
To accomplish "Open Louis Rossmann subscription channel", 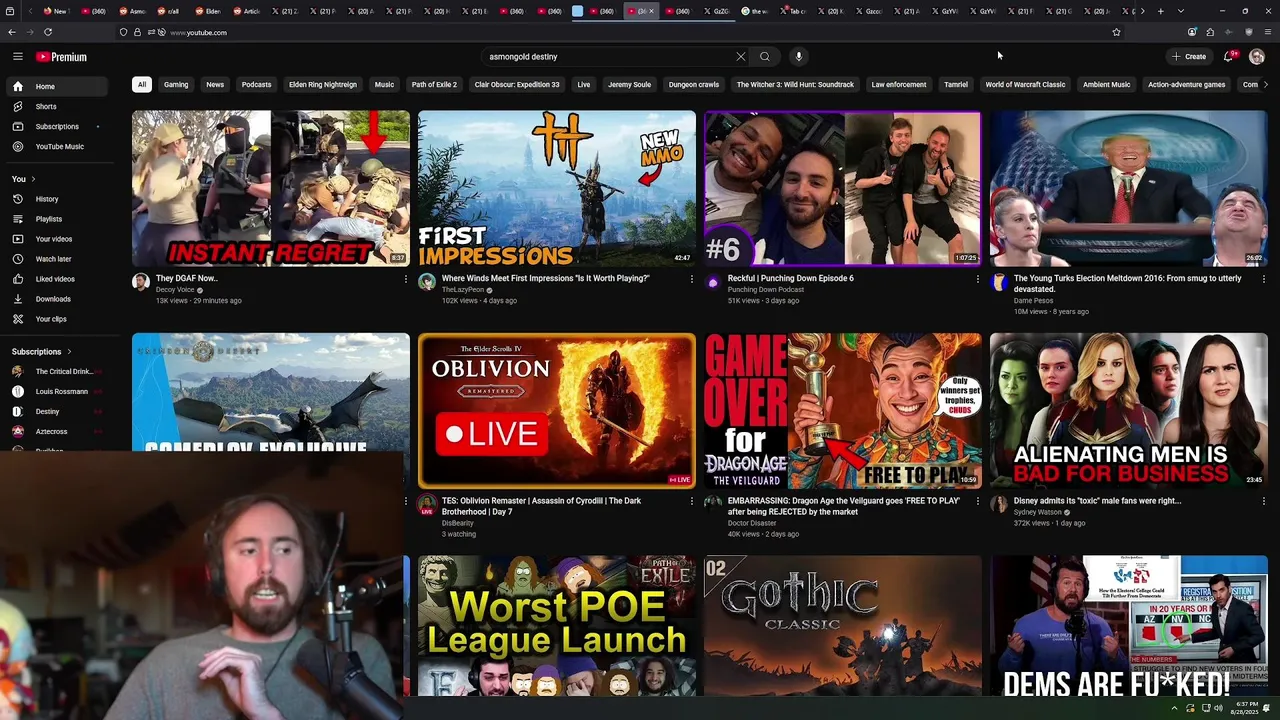I will point(58,392).
